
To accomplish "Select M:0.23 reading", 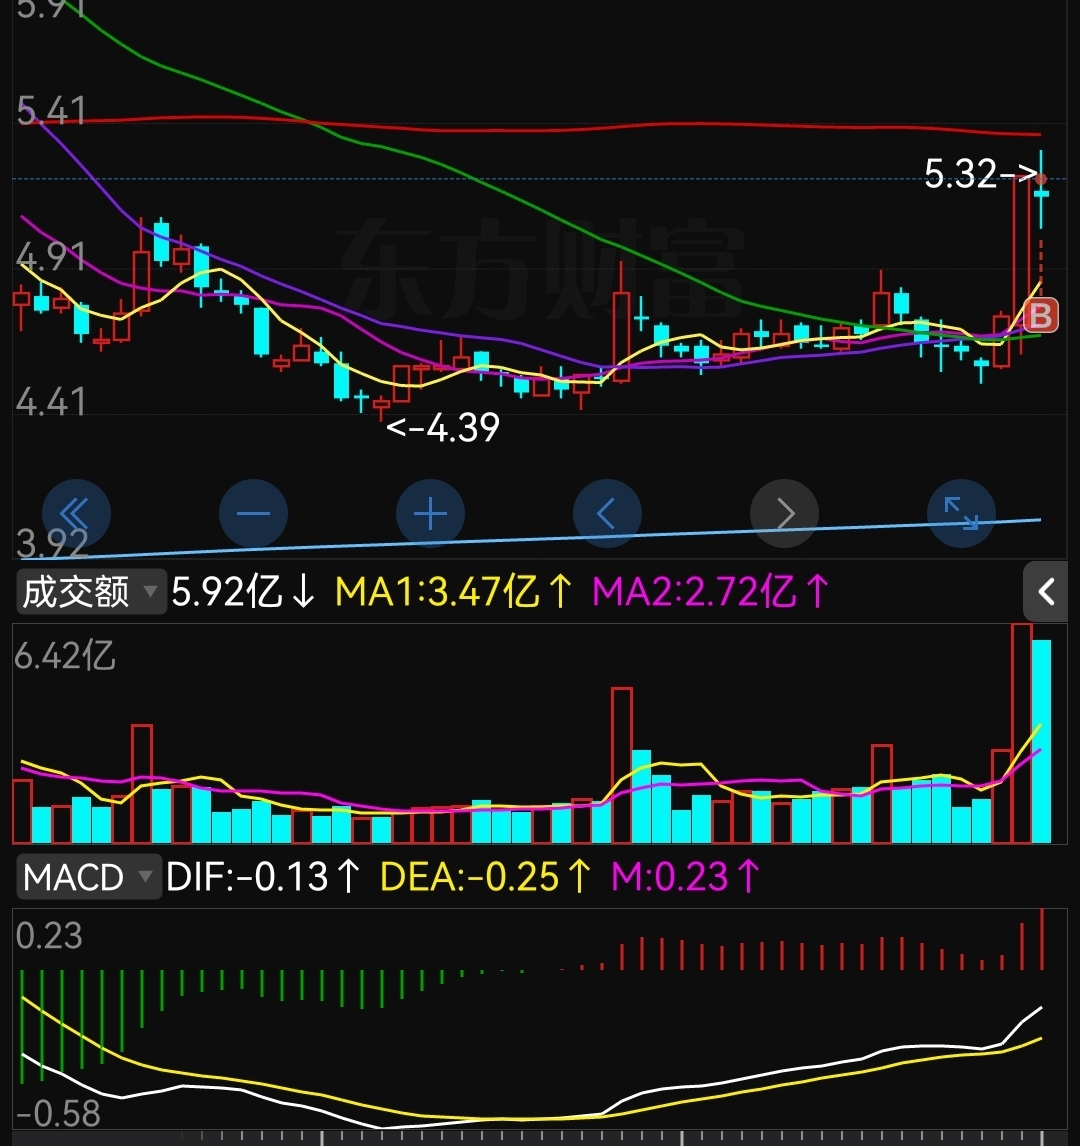I will [x=685, y=876].
